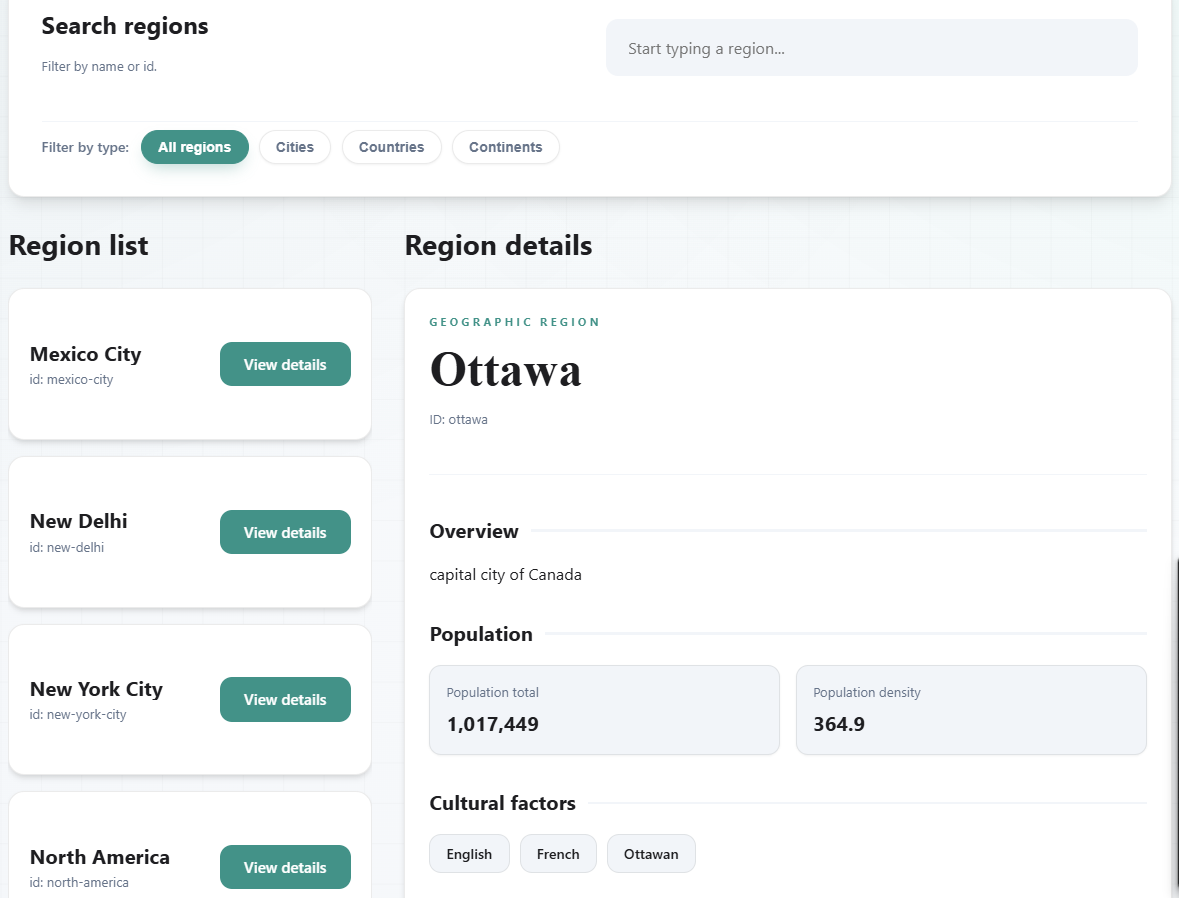1179x898 pixels.
Task: Select the French cultural factor tag
Action: click(x=557, y=853)
